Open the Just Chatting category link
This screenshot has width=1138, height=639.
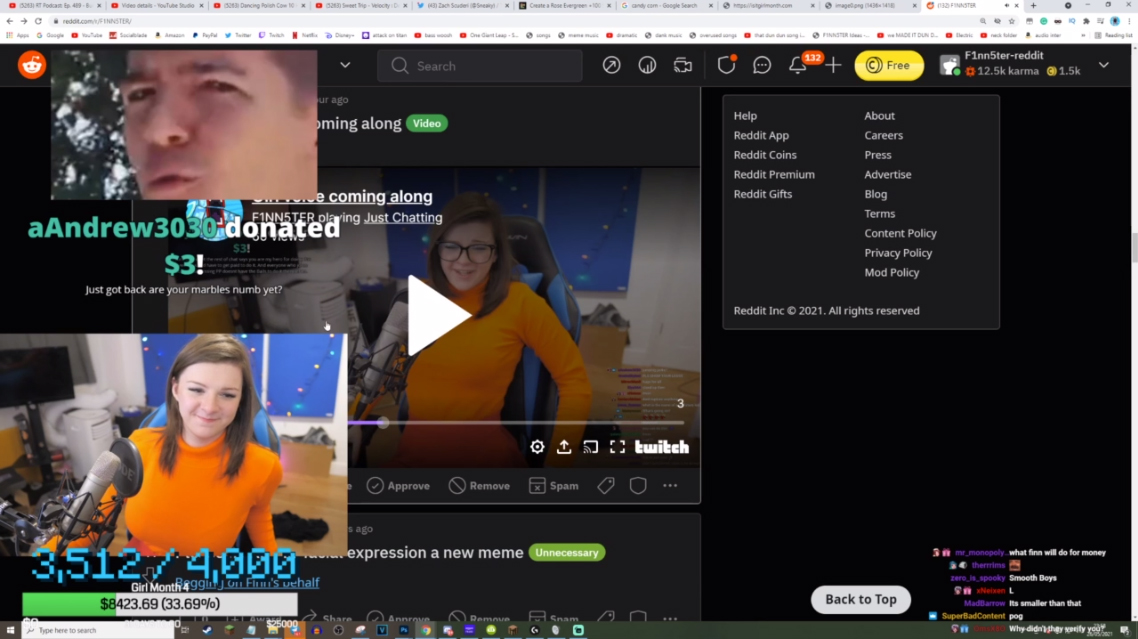pyautogui.click(x=403, y=218)
